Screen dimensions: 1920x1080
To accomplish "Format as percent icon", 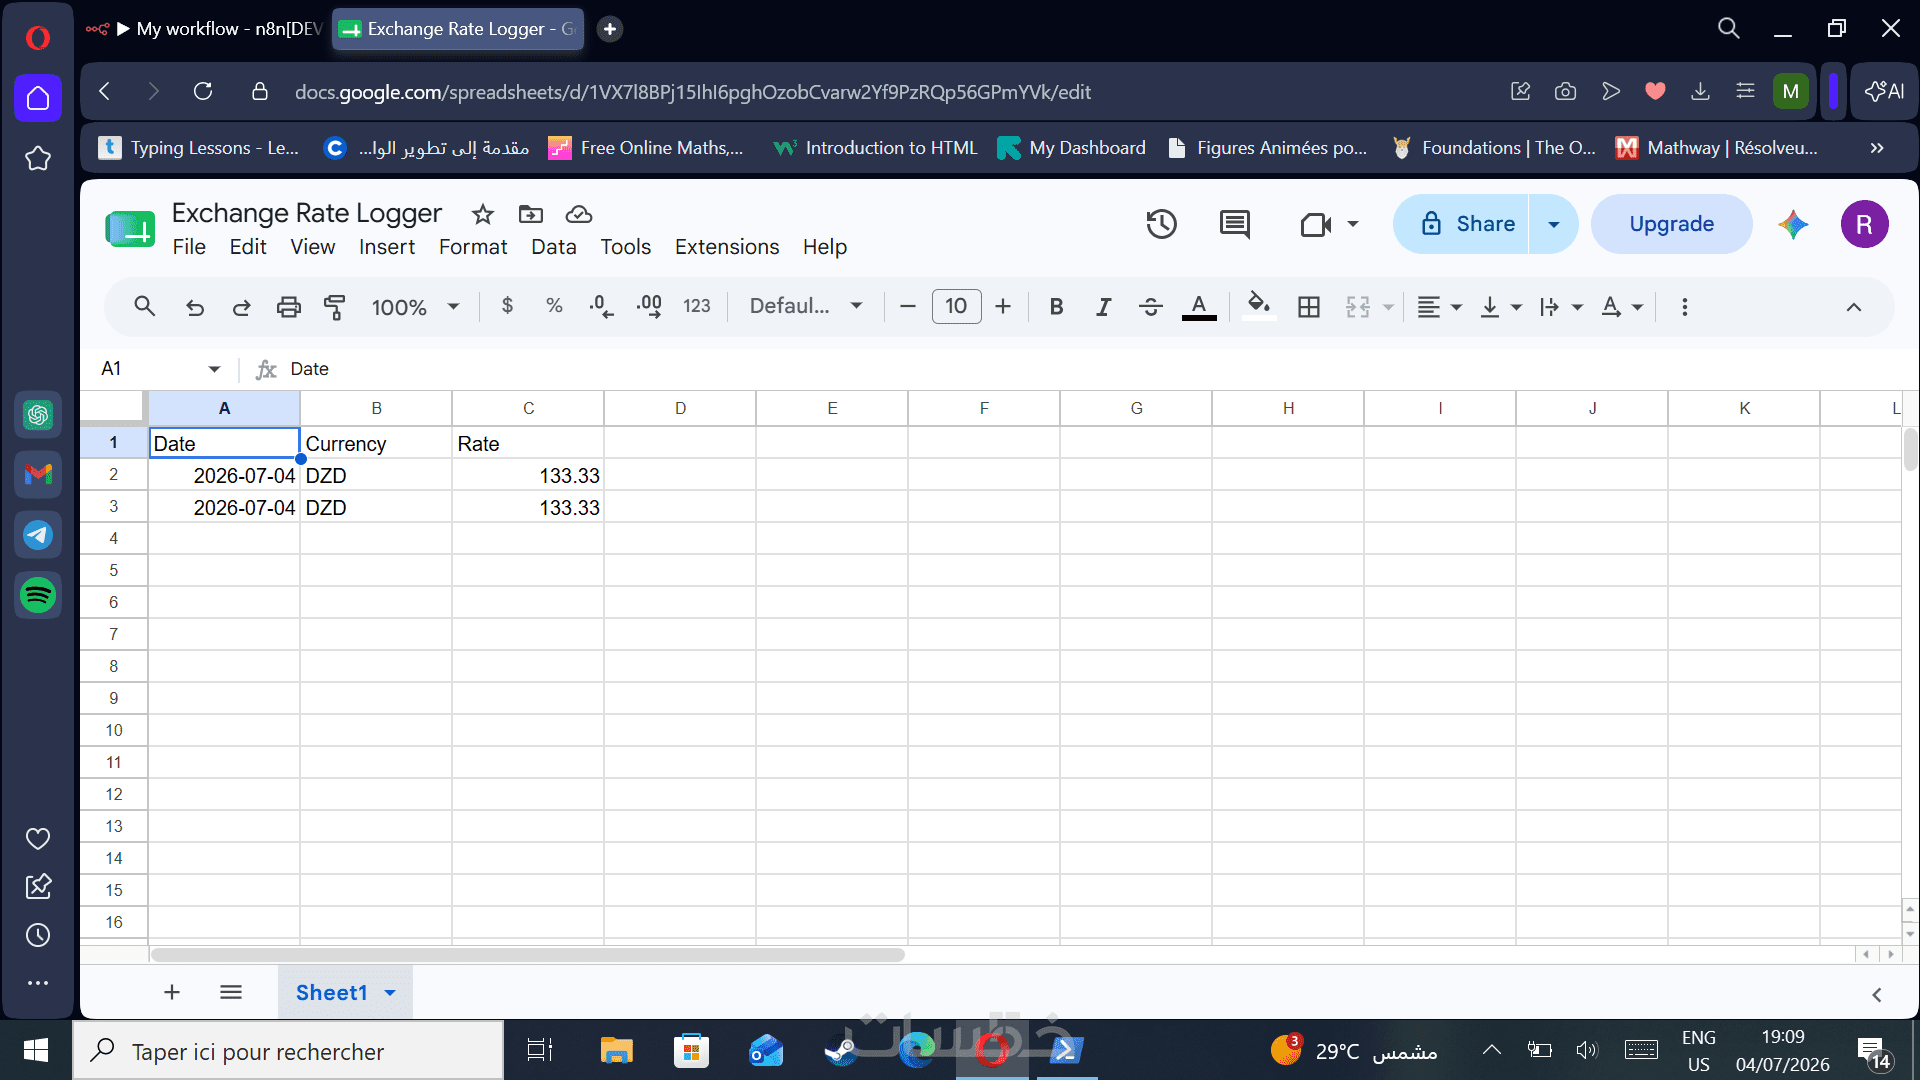I will pyautogui.click(x=554, y=306).
